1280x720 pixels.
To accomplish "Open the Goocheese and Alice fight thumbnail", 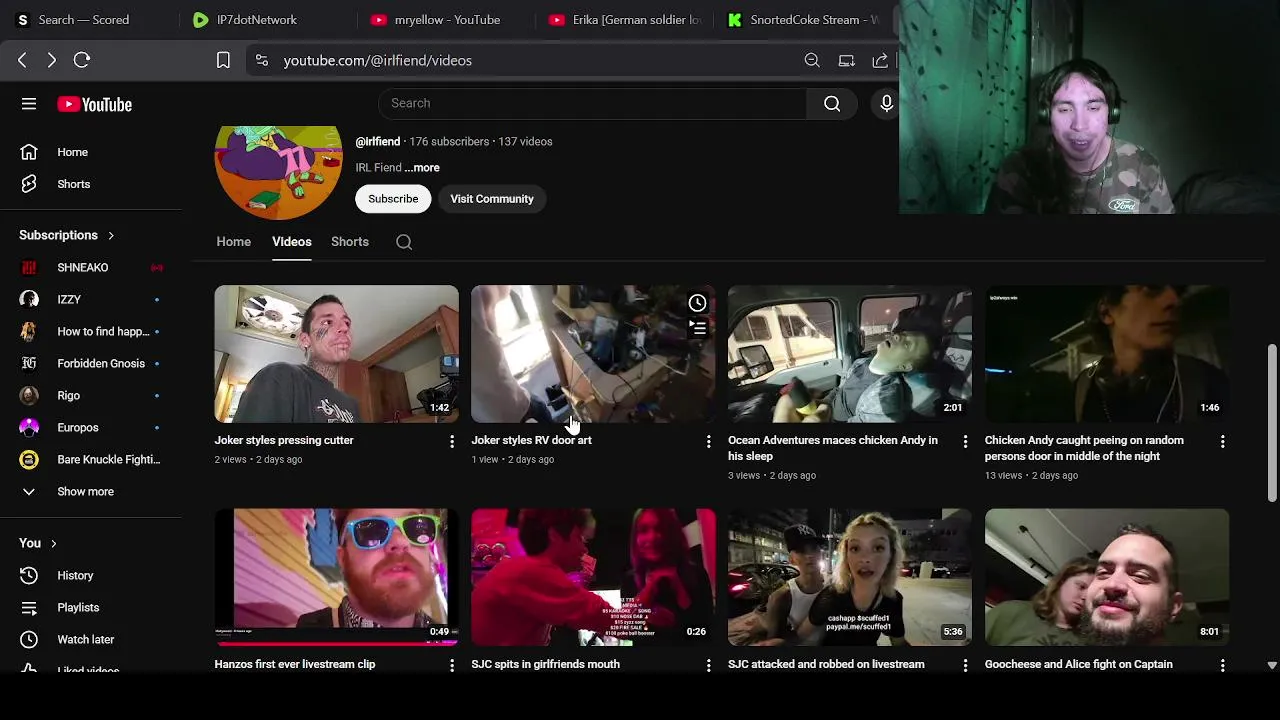I will tap(1107, 577).
